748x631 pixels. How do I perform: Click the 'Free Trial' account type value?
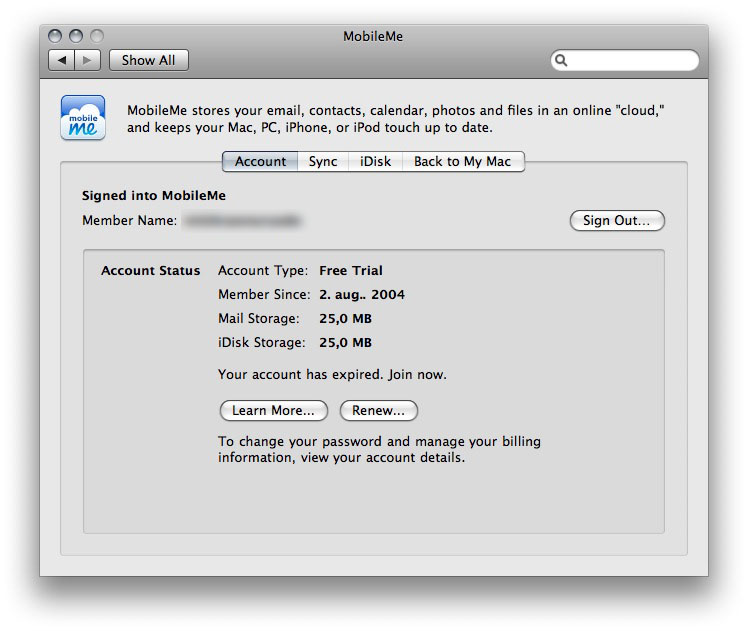[351, 270]
